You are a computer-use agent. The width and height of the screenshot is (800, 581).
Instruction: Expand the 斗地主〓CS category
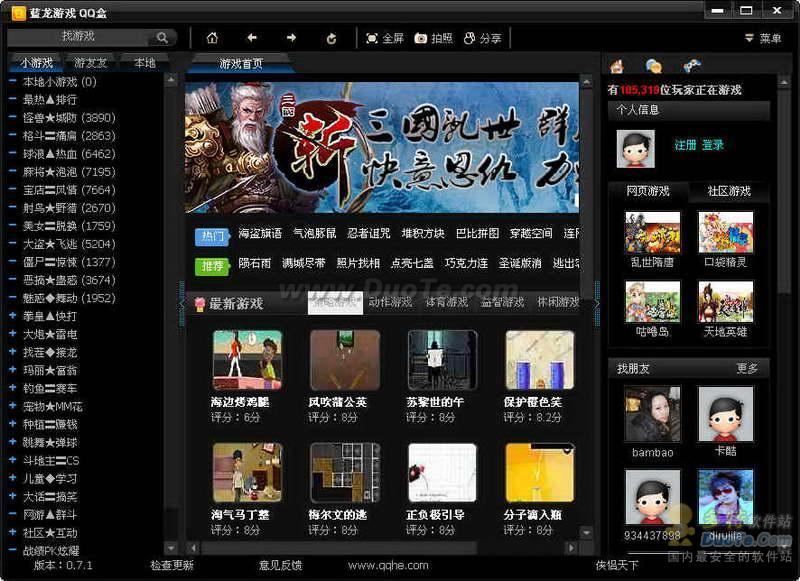pyautogui.click(x=13, y=460)
